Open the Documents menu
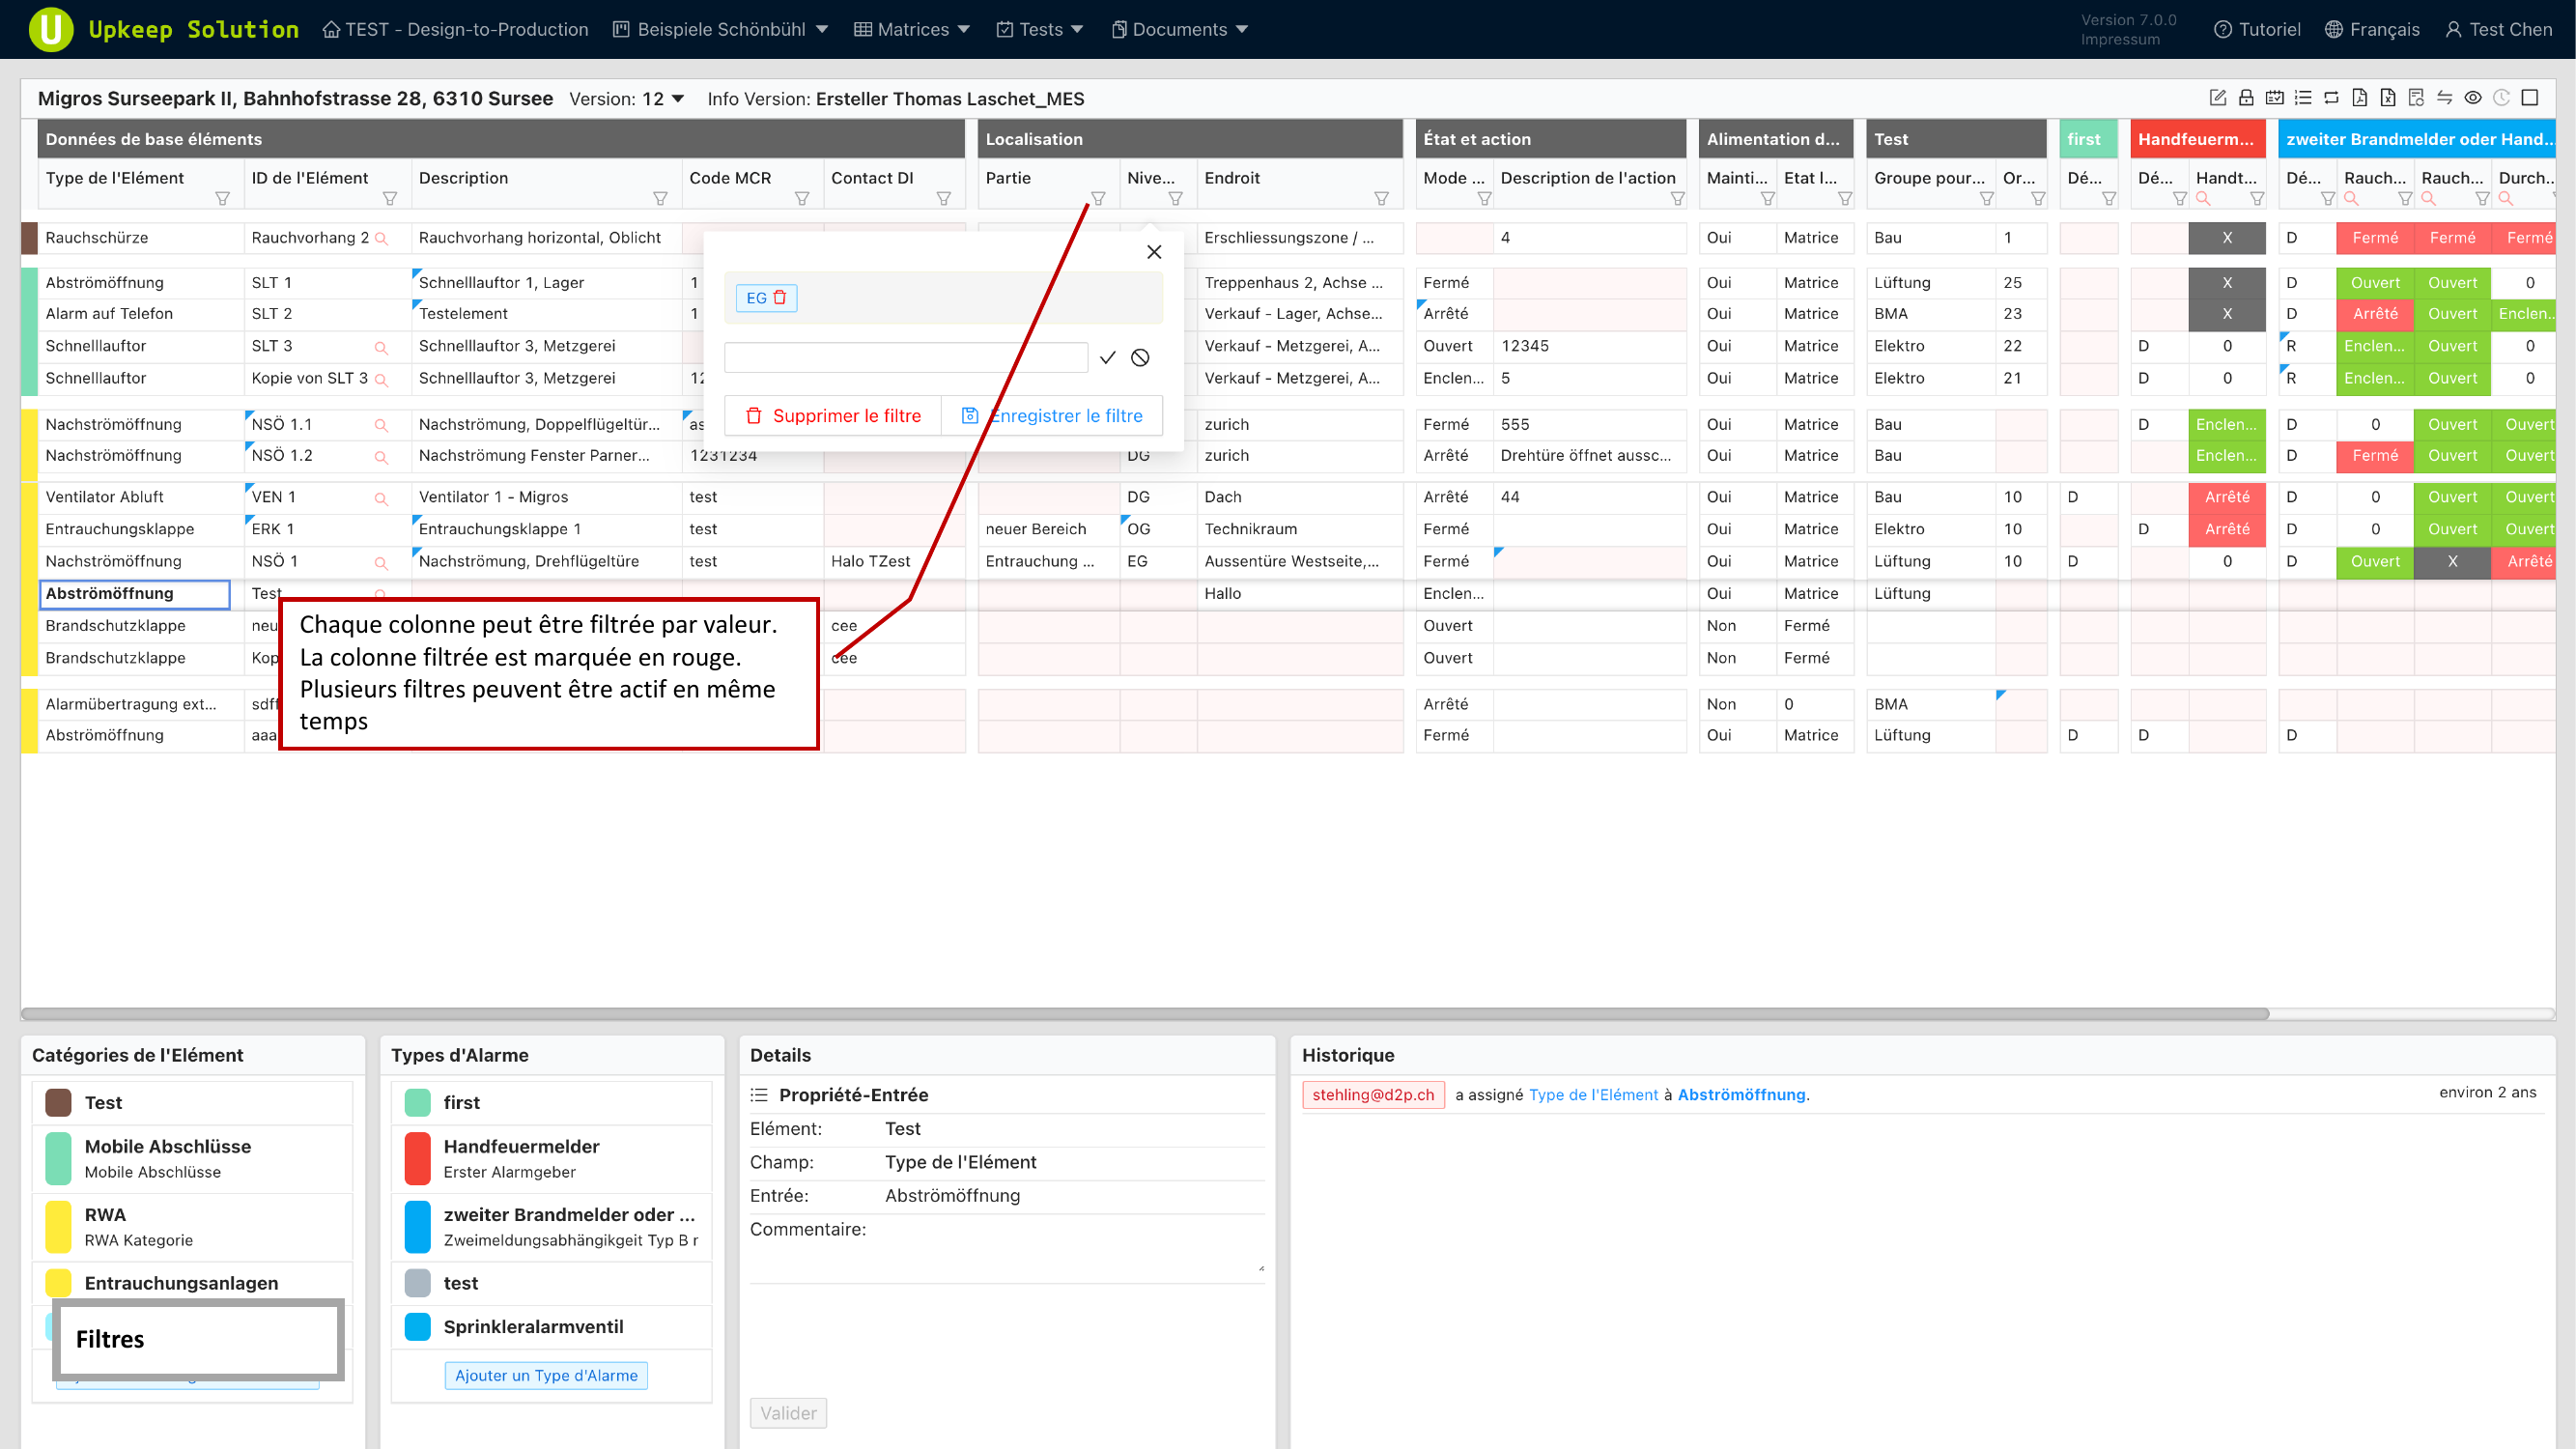Image resolution: width=2576 pixels, height=1449 pixels. (1179, 29)
